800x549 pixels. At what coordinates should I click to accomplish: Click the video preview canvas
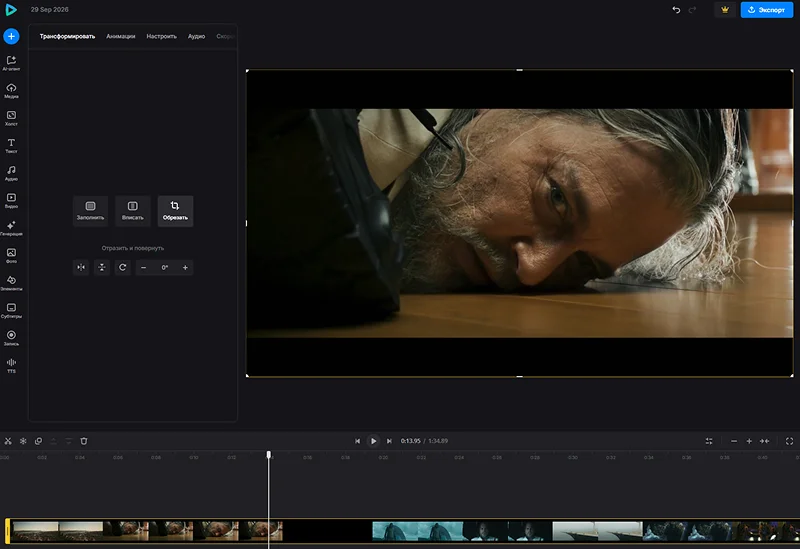[x=519, y=223]
